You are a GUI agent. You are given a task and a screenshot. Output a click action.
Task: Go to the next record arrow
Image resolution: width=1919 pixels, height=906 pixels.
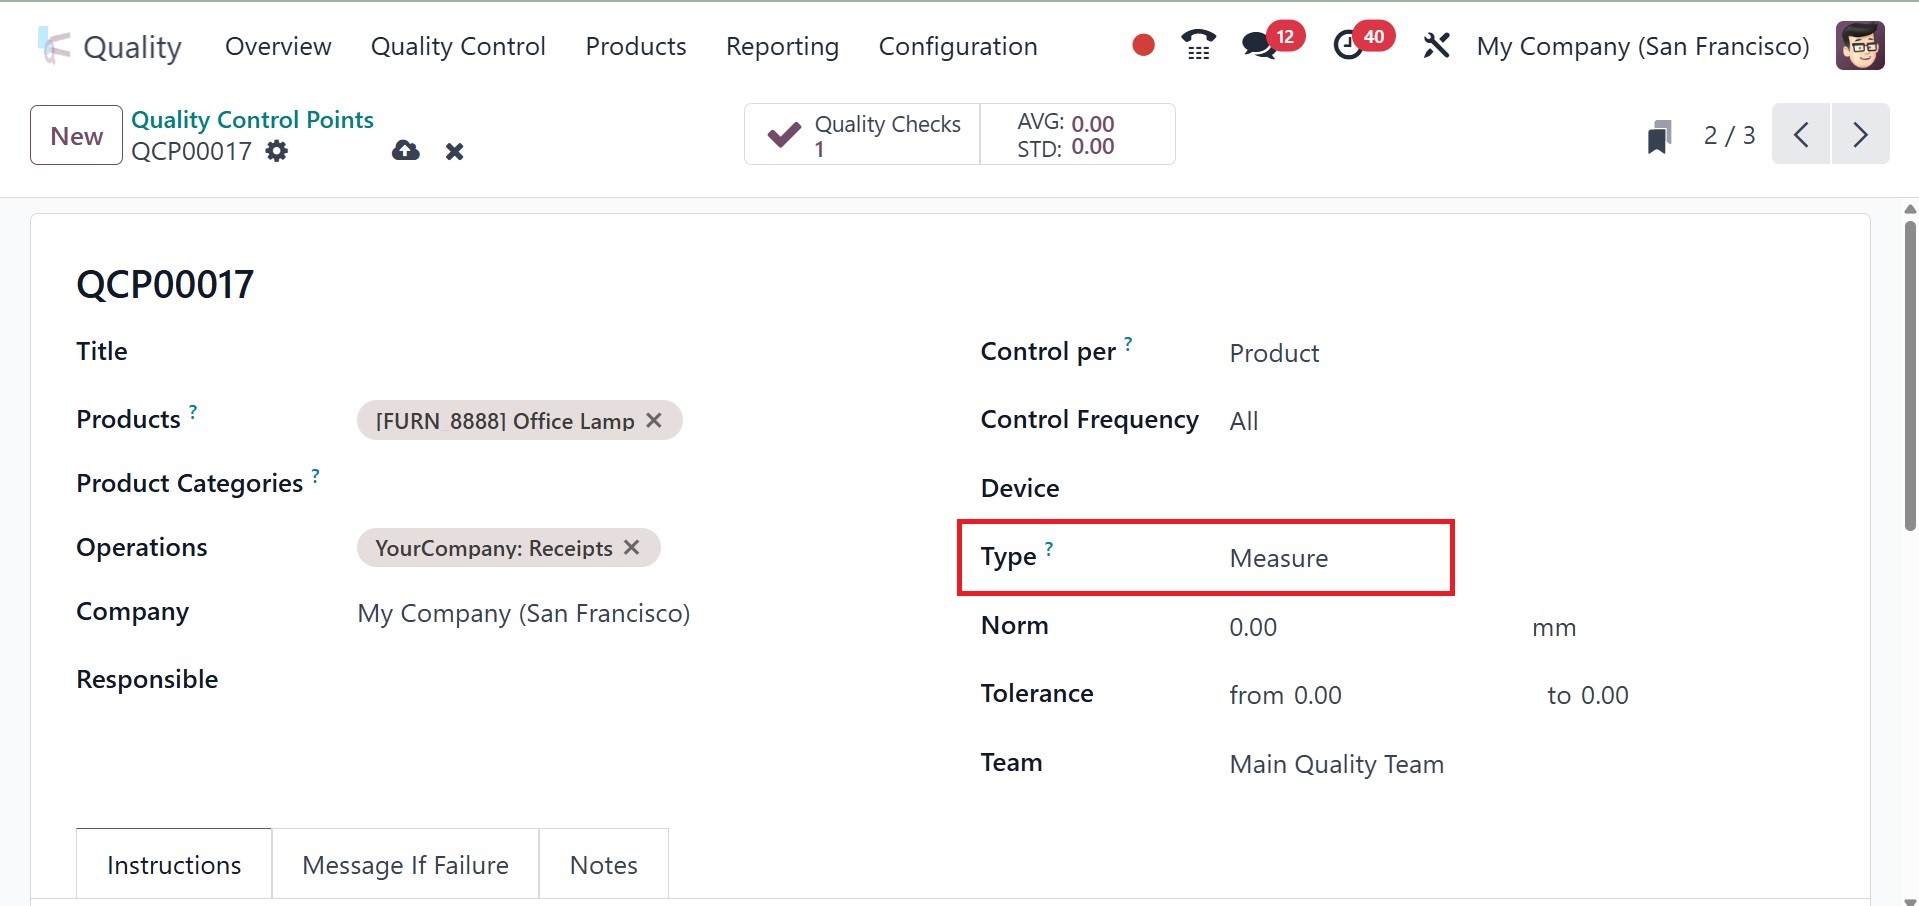pyautogui.click(x=1860, y=134)
